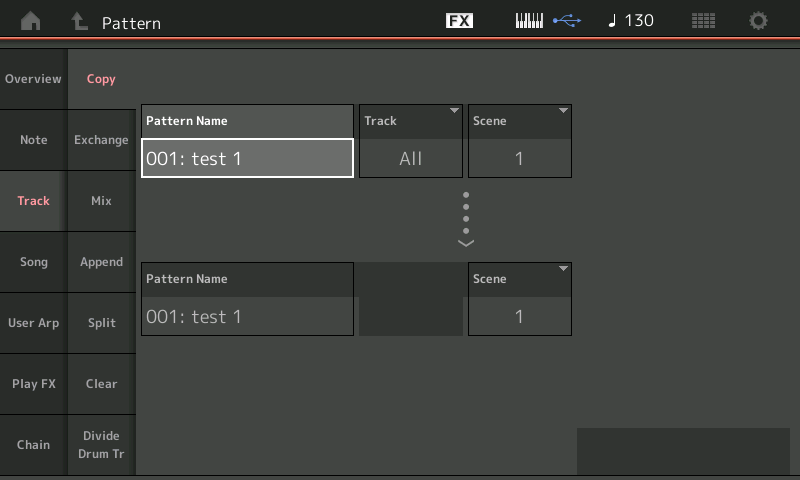Open the source Track dropdown

410,141
